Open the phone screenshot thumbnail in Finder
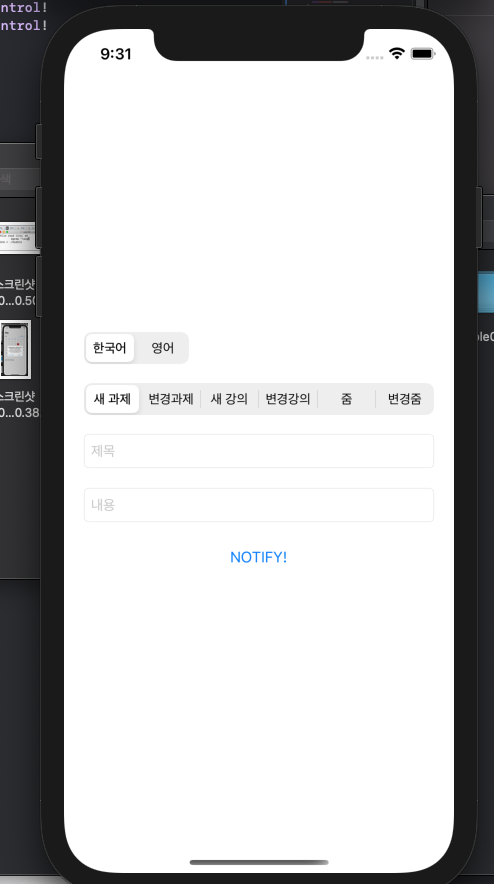This screenshot has width=494, height=884. click(15, 350)
